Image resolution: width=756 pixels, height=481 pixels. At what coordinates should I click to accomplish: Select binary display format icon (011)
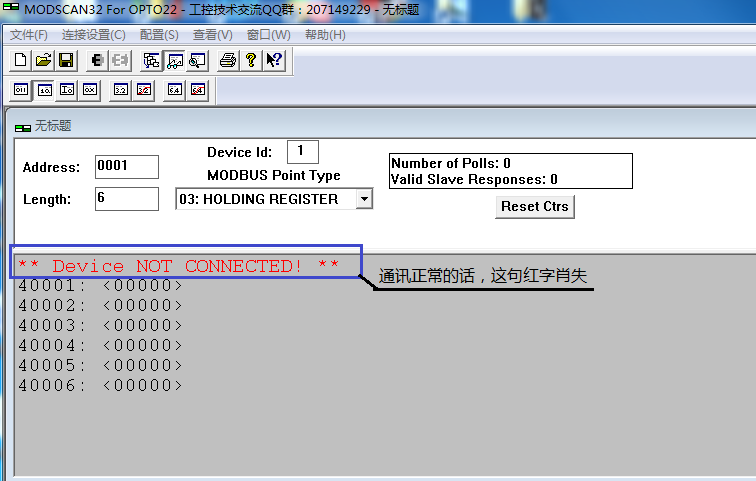pos(21,90)
